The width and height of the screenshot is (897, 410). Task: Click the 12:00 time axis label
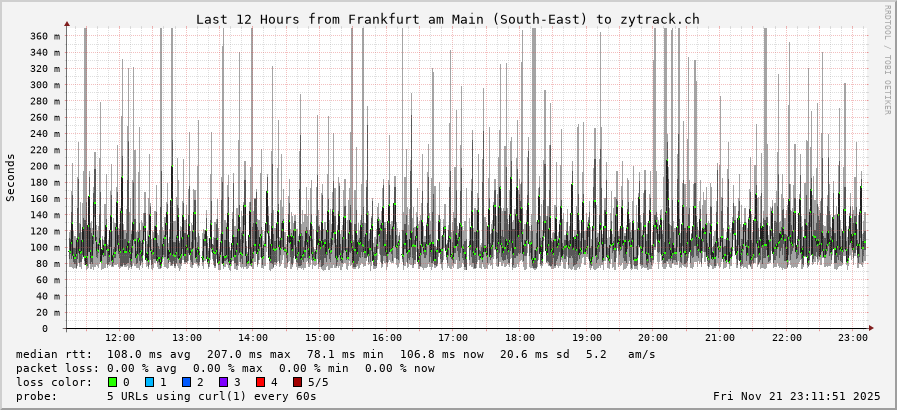click(x=120, y=338)
